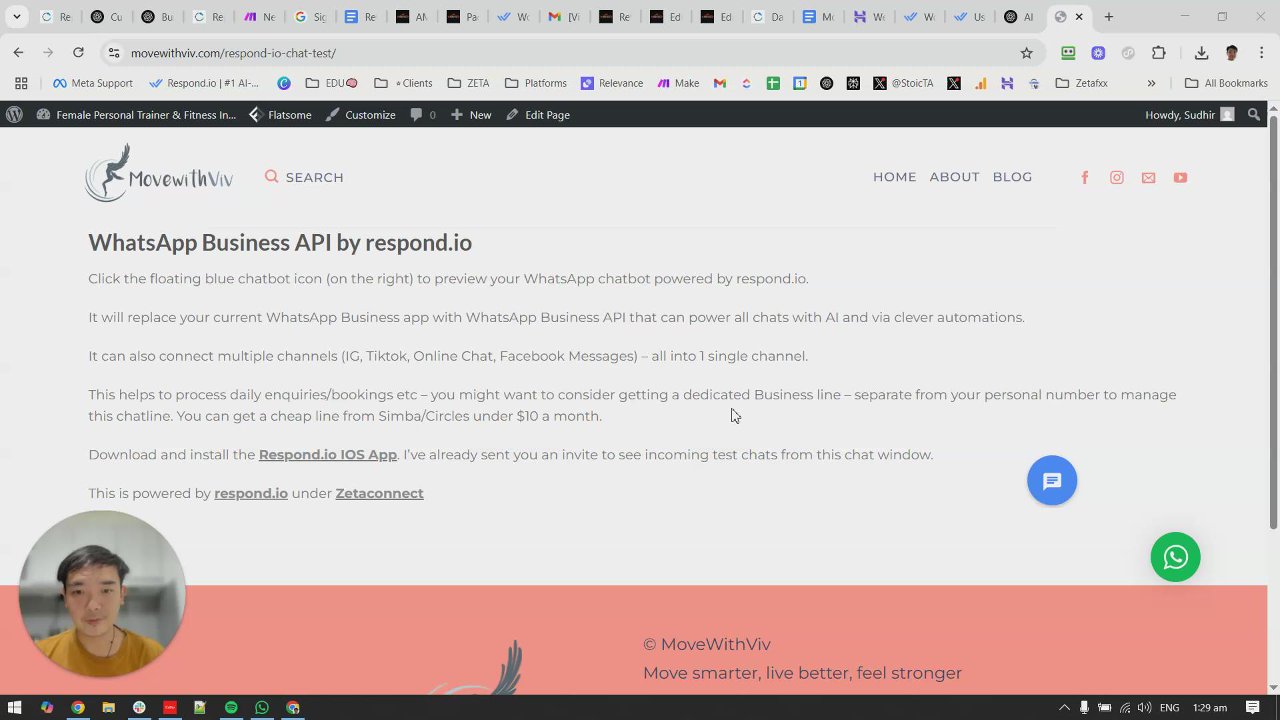
Task: Open the New content admin bar menu
Action: 471,115
